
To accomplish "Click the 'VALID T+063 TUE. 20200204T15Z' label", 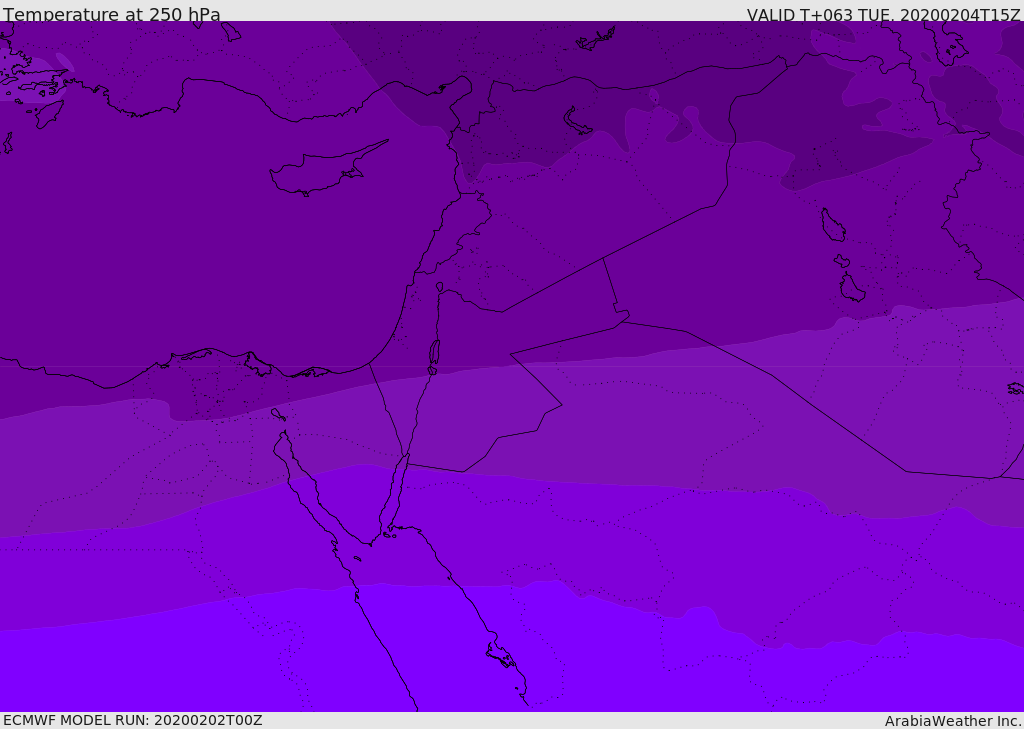I will [884, 14].
